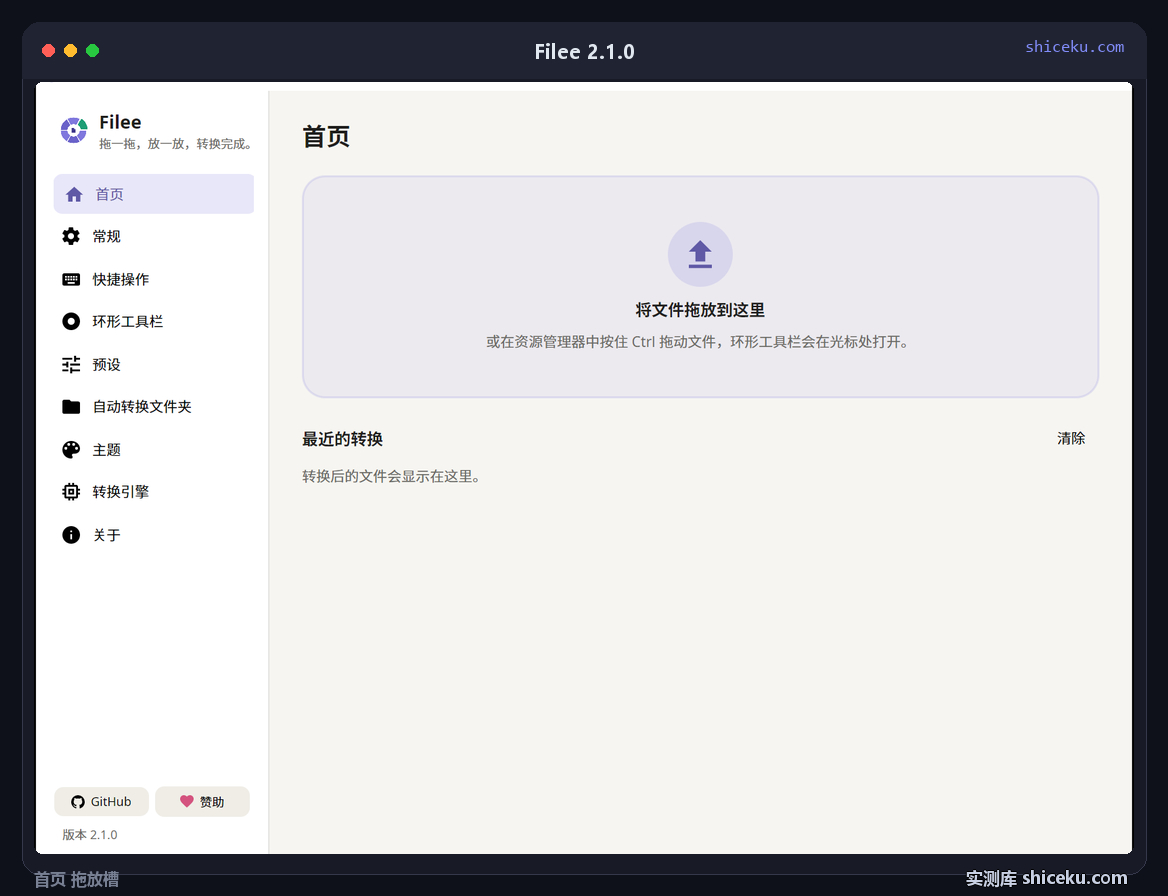Open the 预设 page
The height and width of the screenshot is (896, 1168).
click(x=153, y=364)
